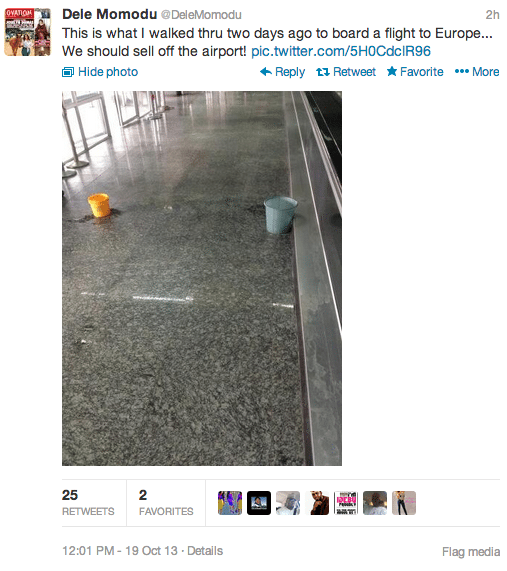Click the first colorful retweeter avatar

pyautogui.click(x=230, y=503)
